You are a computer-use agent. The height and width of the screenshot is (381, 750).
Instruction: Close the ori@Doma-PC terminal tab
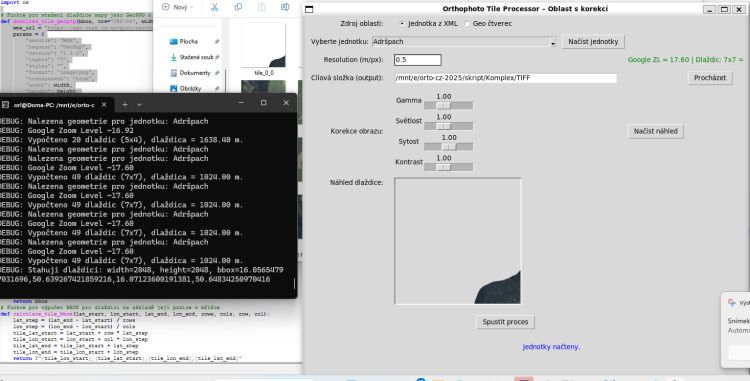104,104
